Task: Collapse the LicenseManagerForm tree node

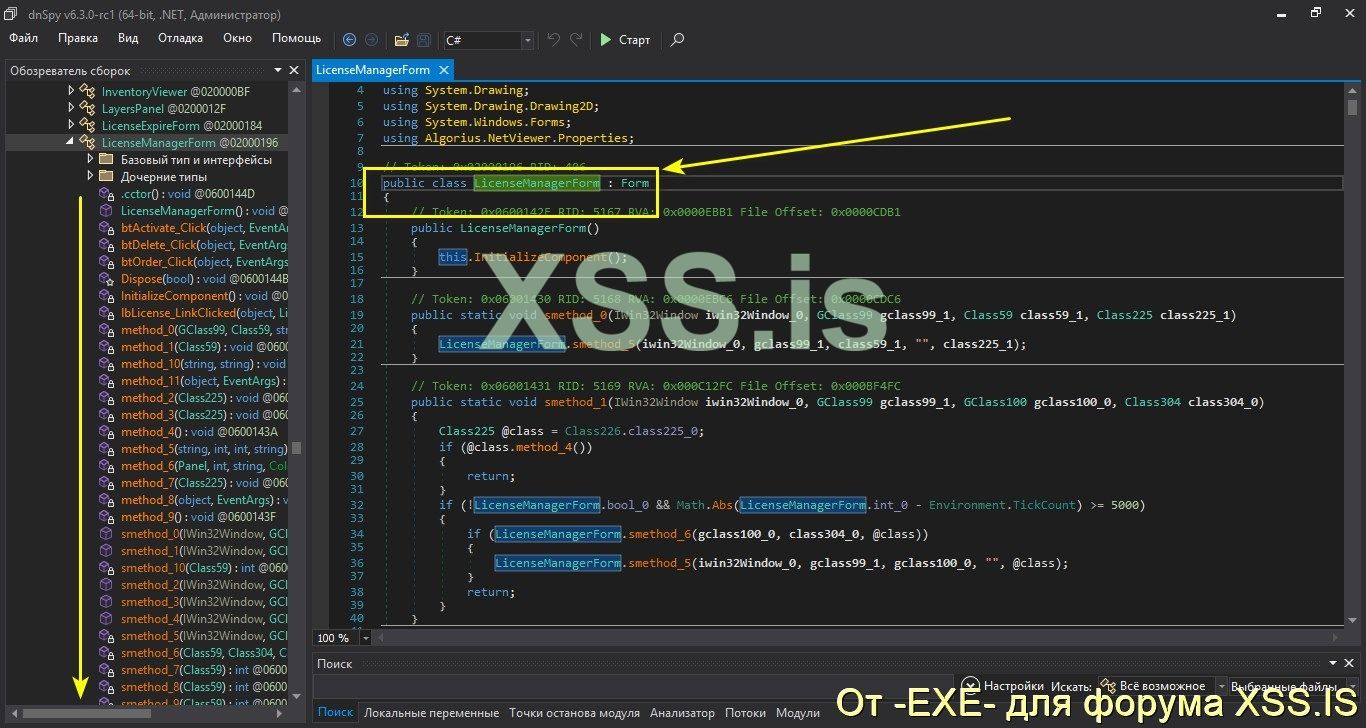Action: (x=71, y=143)
